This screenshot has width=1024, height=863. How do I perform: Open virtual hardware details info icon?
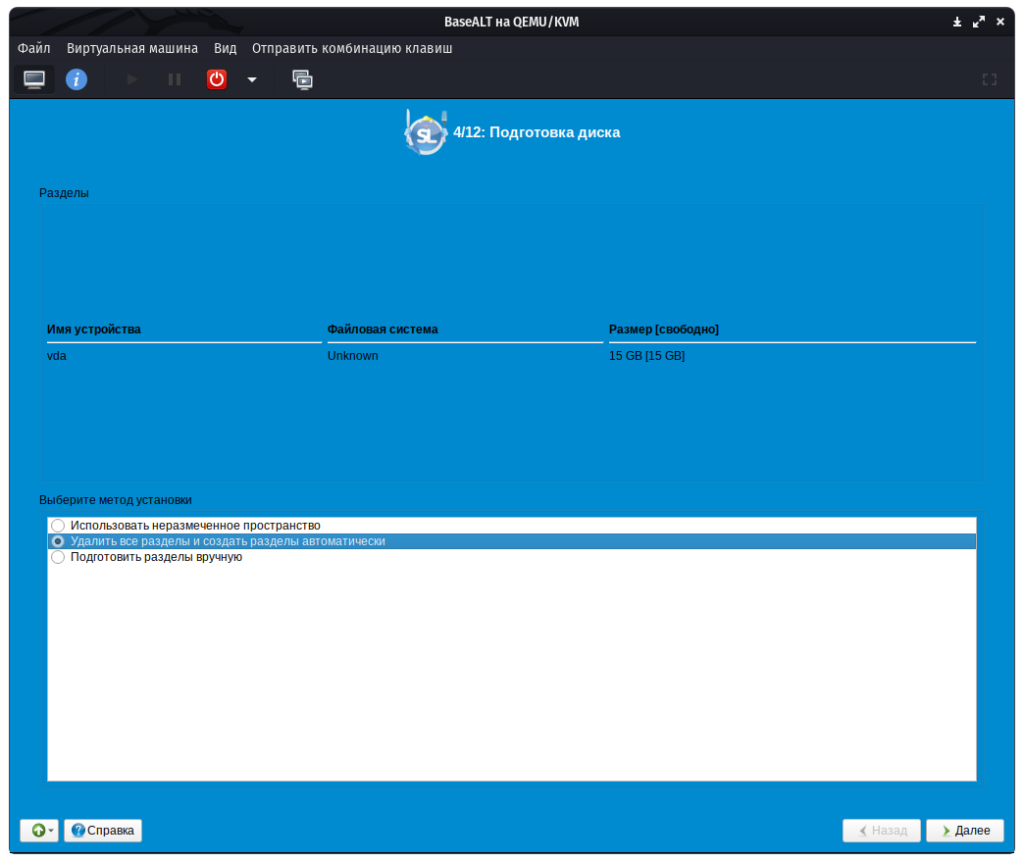tap(77, 79)
